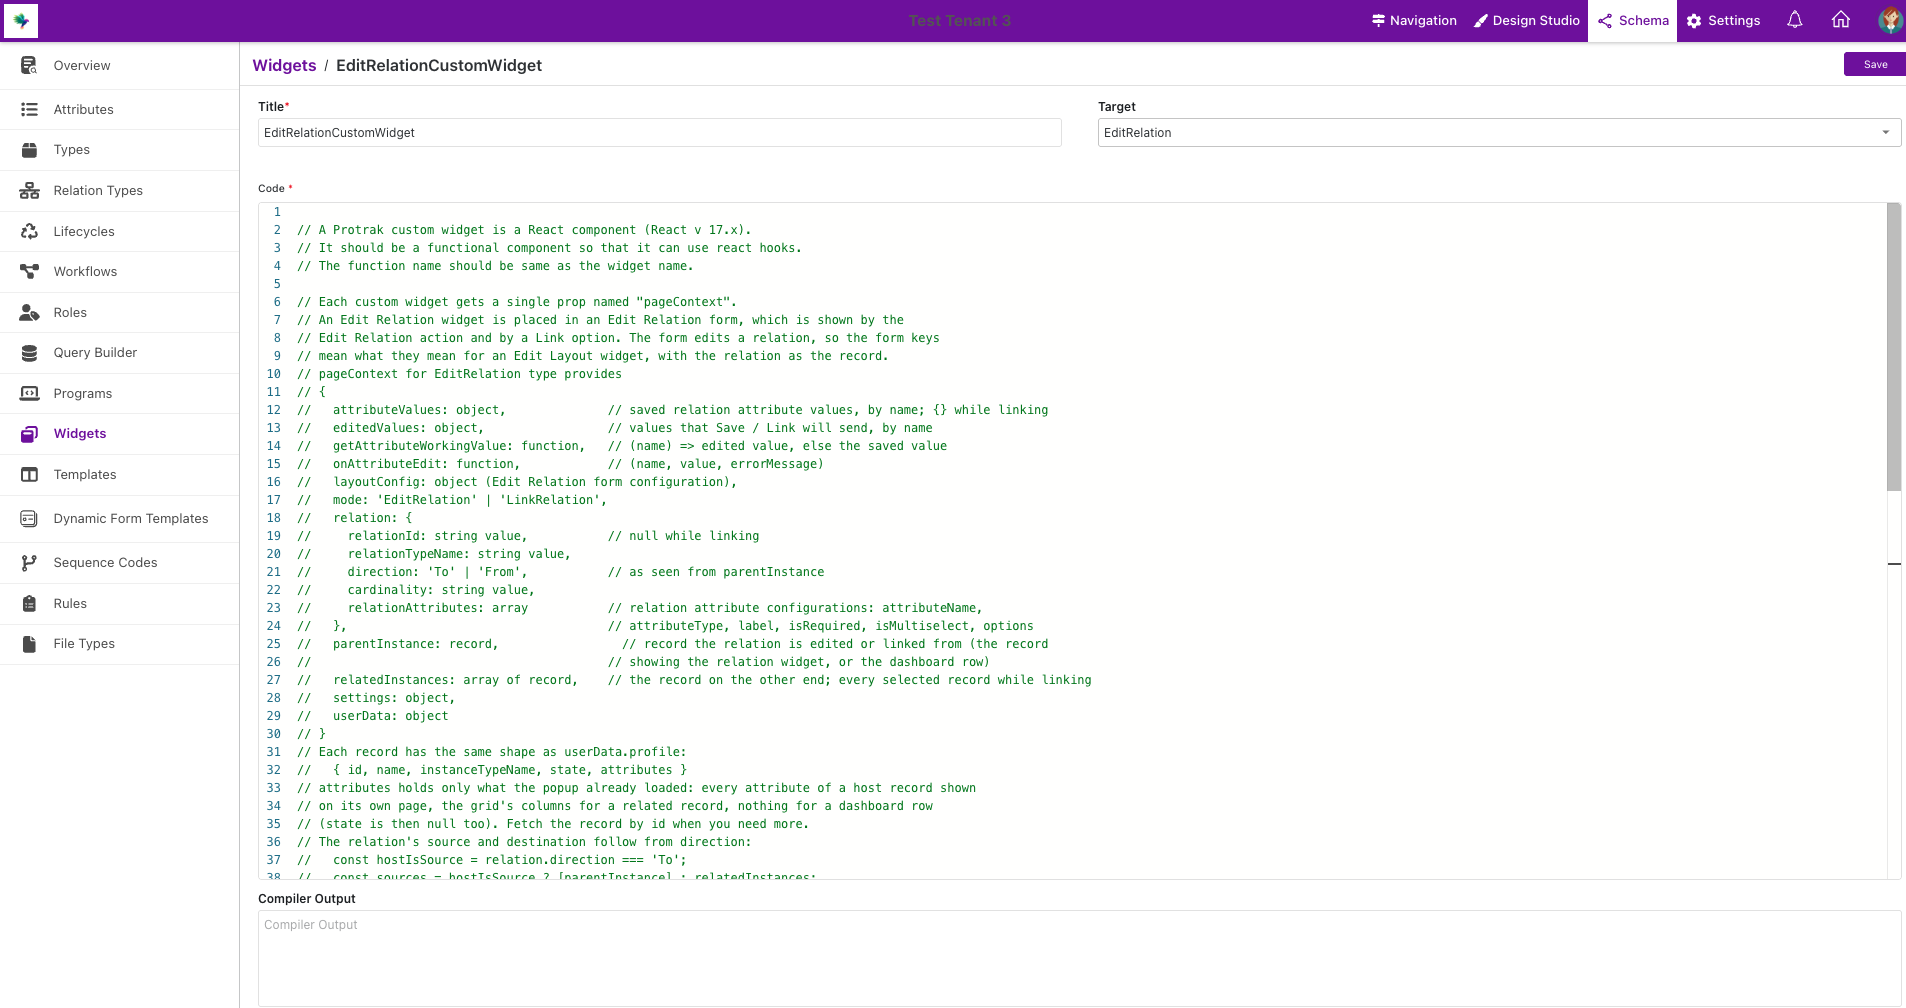Click the Query Builder database icon
1906x1008 pixels.
29,353
